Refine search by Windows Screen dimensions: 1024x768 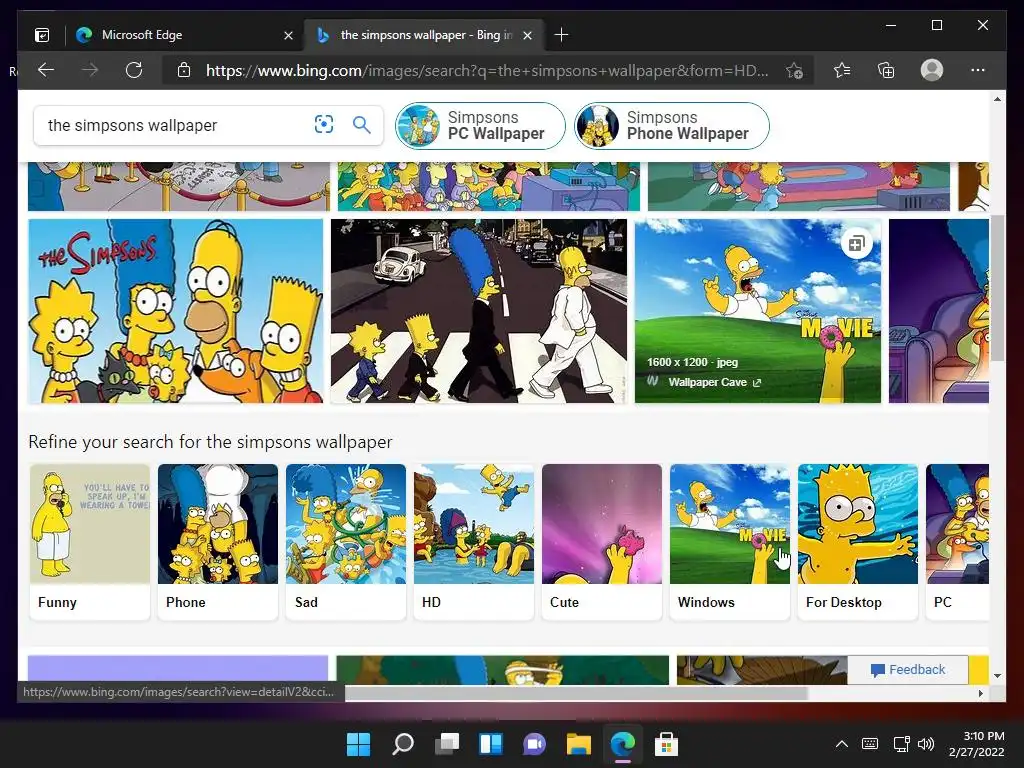click(729, 541)
